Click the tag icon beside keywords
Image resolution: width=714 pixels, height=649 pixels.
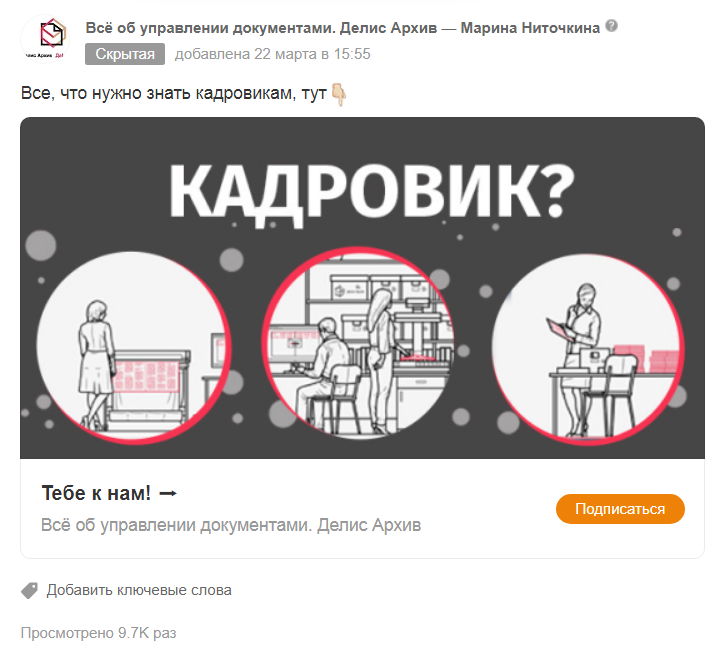(30, 590)
